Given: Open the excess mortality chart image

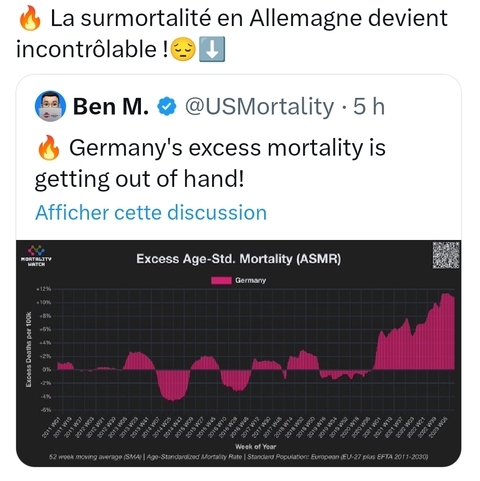Looking at the screenshot, I should (239, 353).
